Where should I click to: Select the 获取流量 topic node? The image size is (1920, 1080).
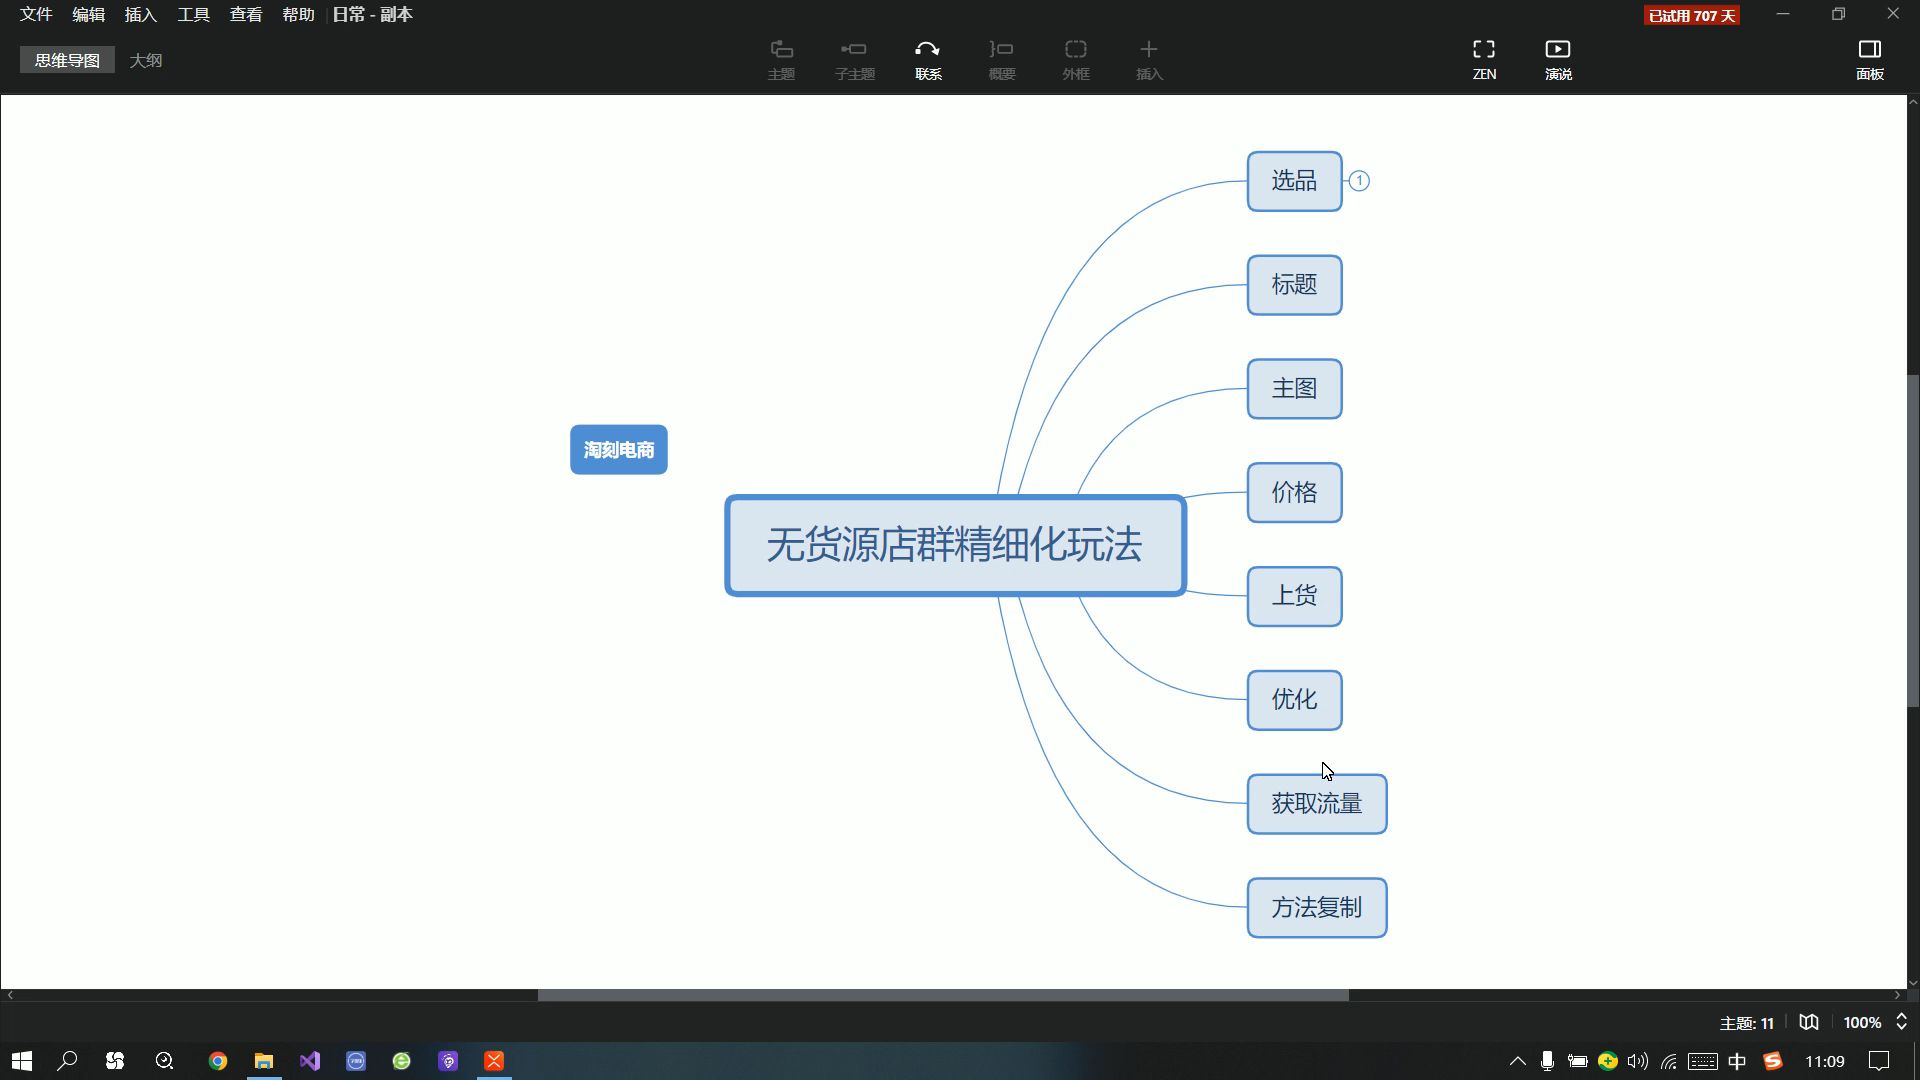1316,804
